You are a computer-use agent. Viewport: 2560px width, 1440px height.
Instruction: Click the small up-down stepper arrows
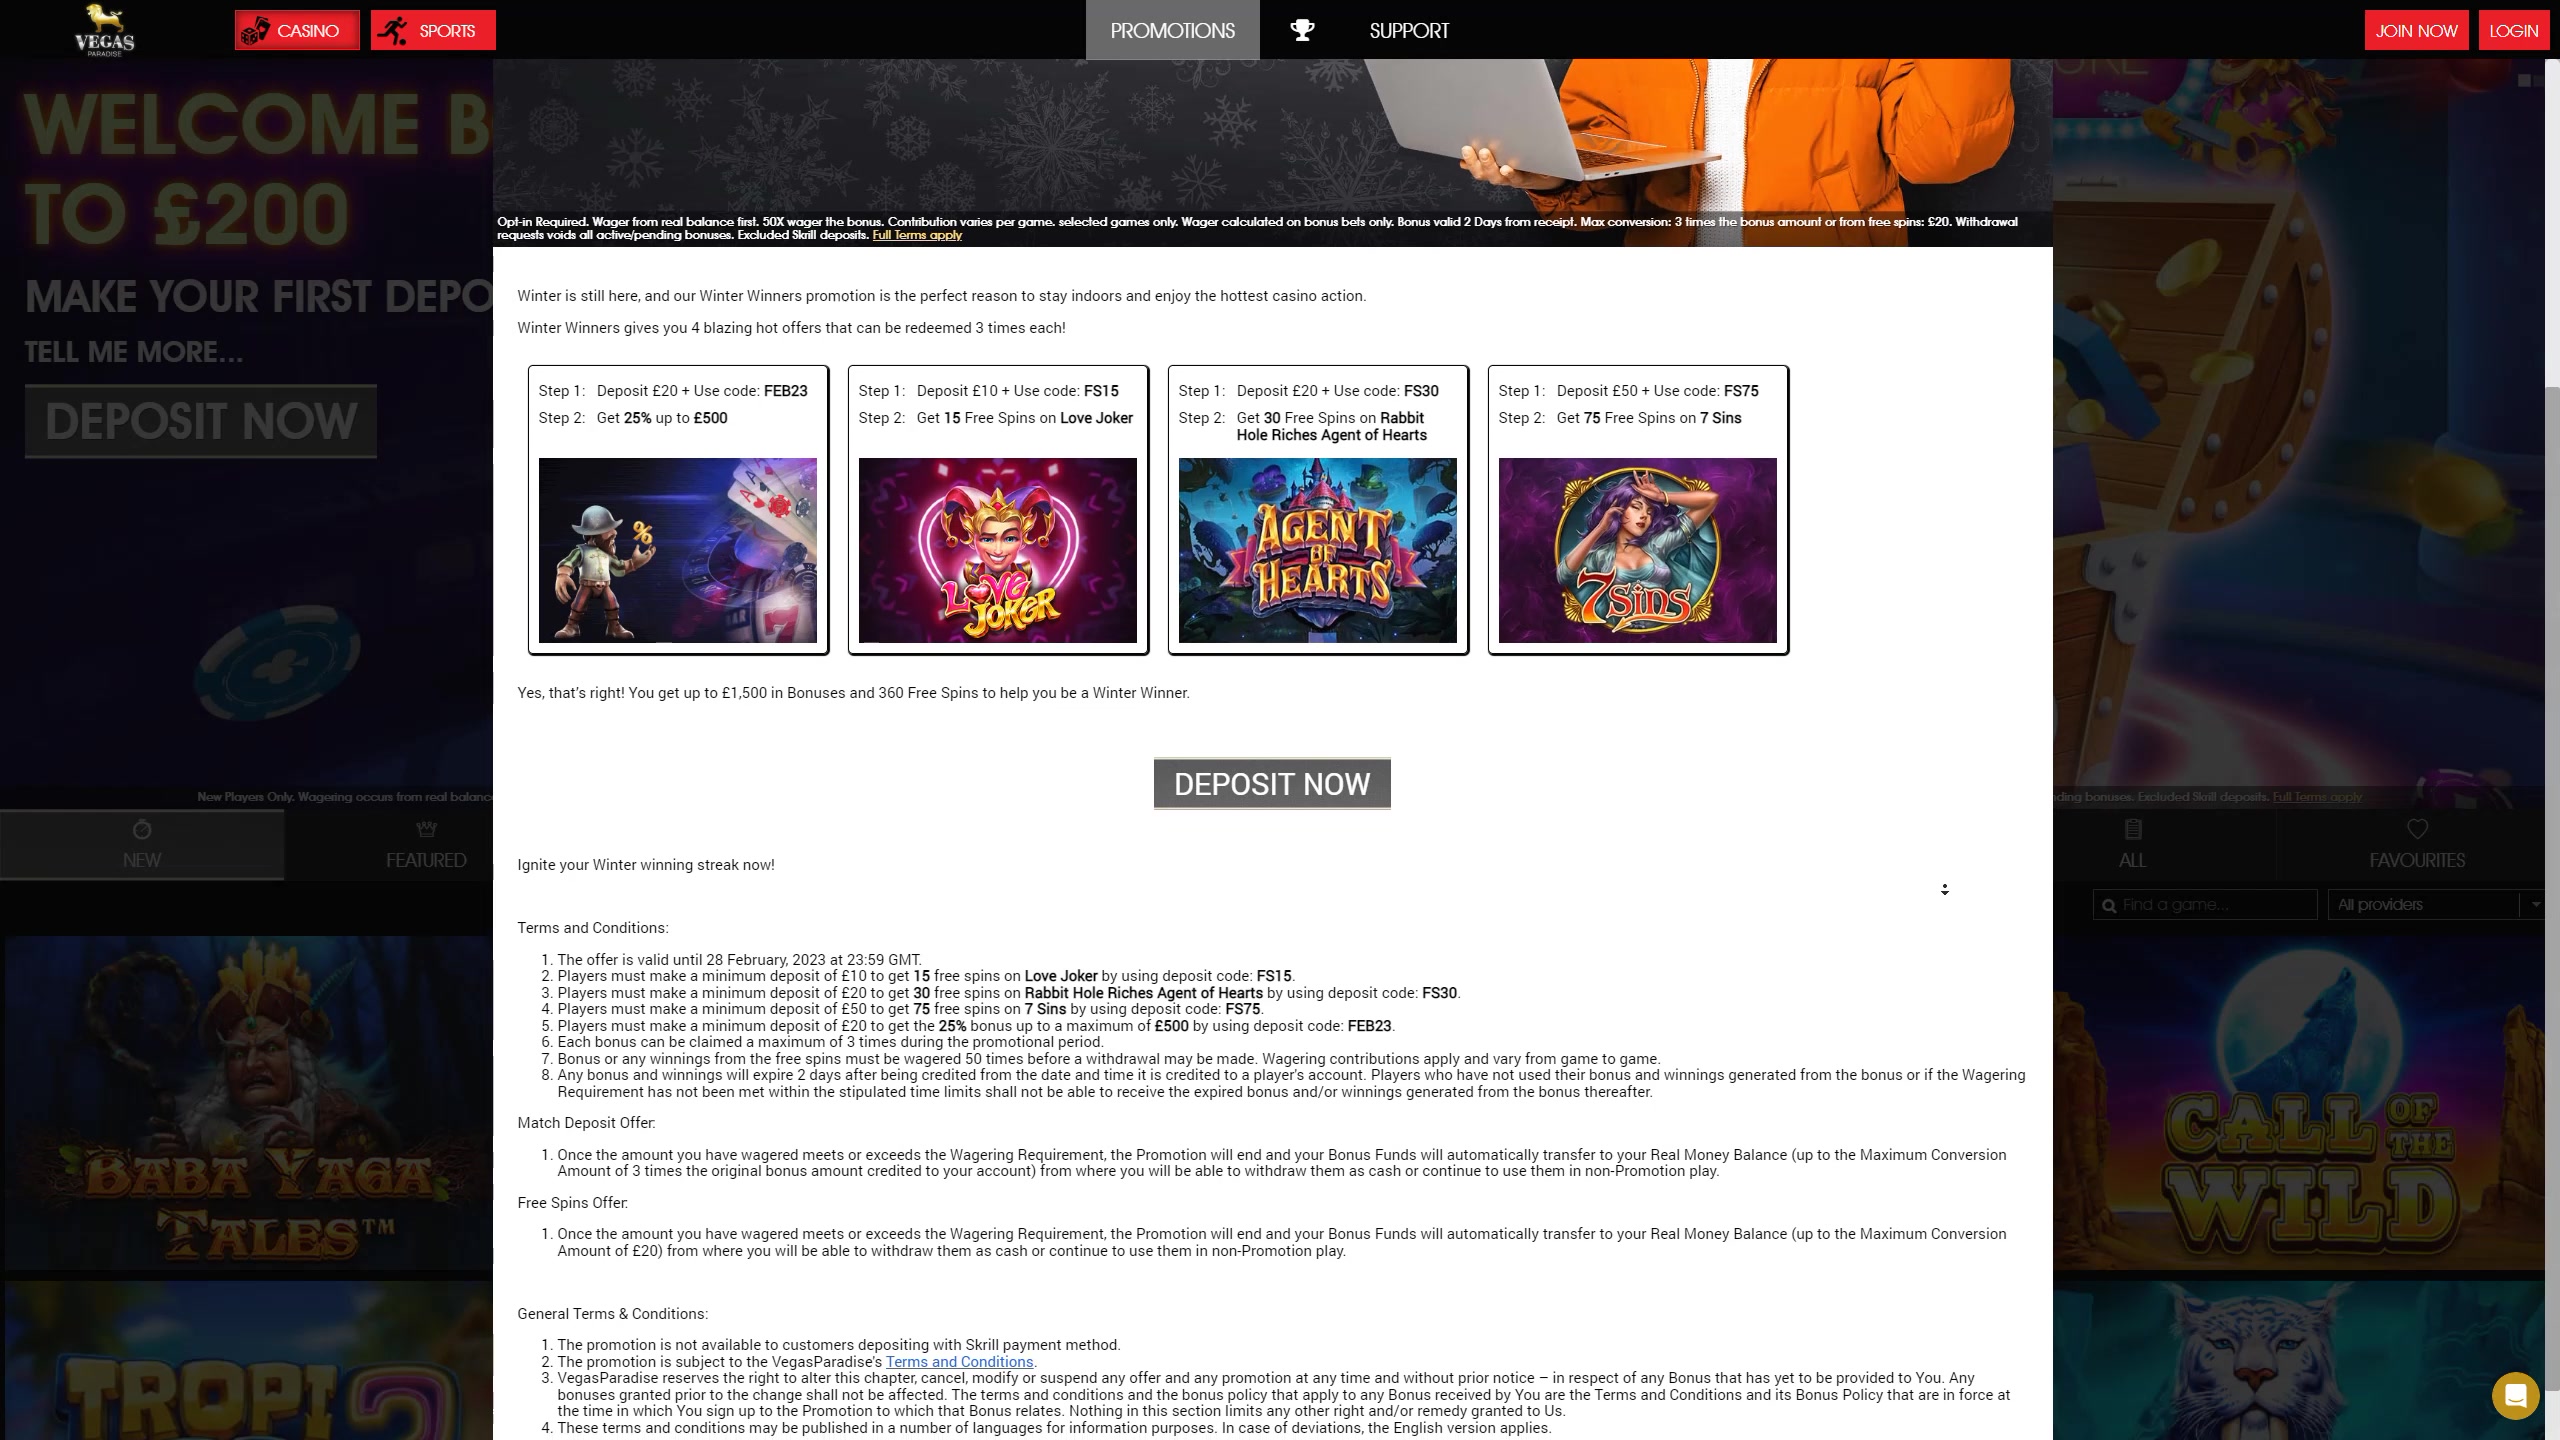(x=1944, y=889)
